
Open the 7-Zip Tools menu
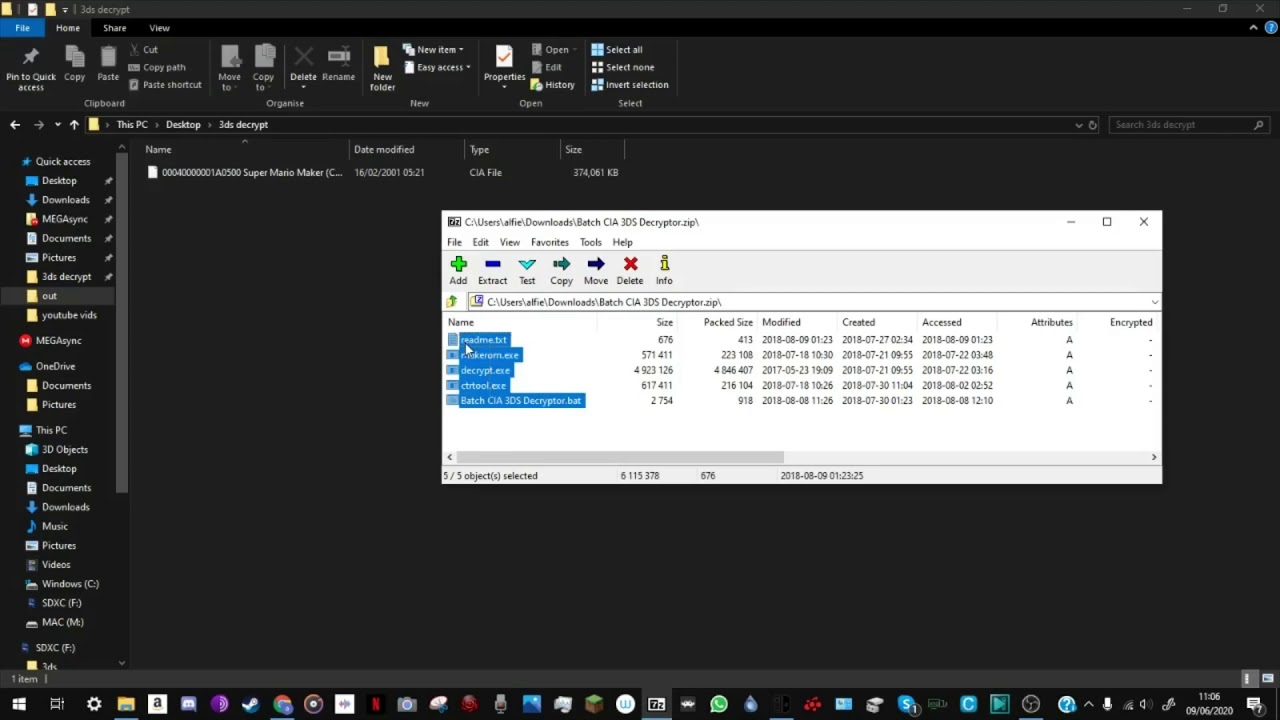click(591, 242)
